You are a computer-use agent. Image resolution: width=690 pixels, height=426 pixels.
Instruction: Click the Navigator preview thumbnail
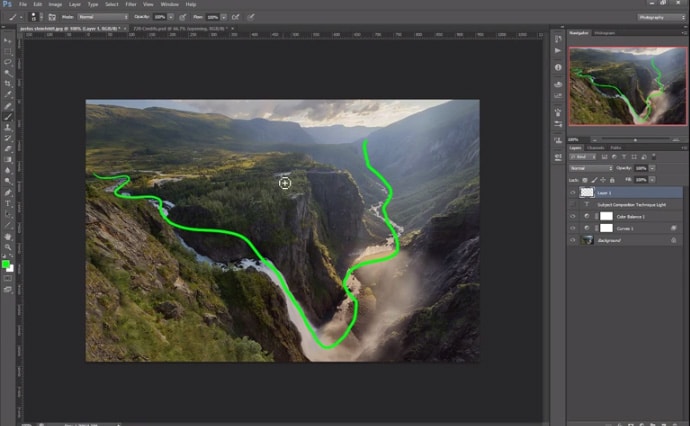point(624,84)
